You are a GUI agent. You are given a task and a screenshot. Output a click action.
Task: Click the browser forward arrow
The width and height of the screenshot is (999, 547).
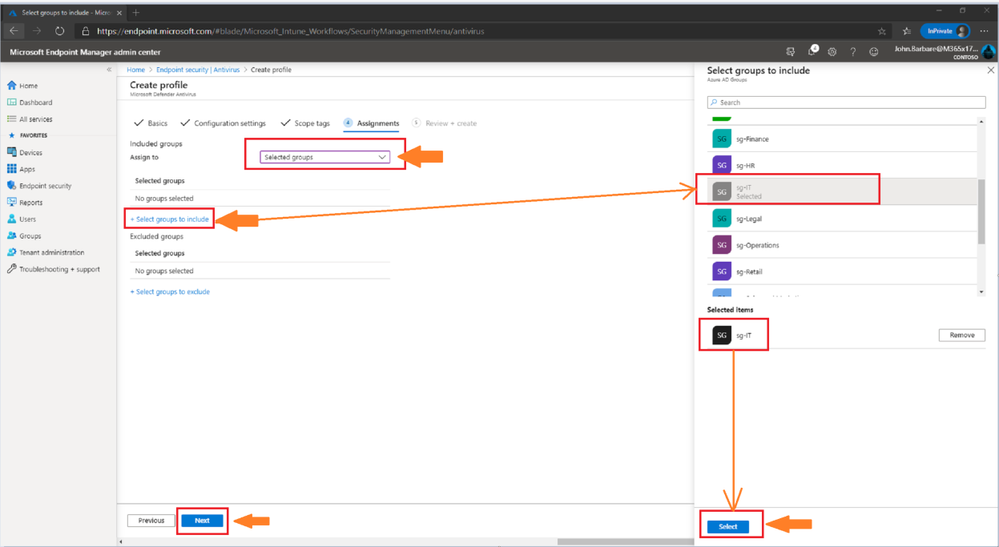click(x=36, y=31)
